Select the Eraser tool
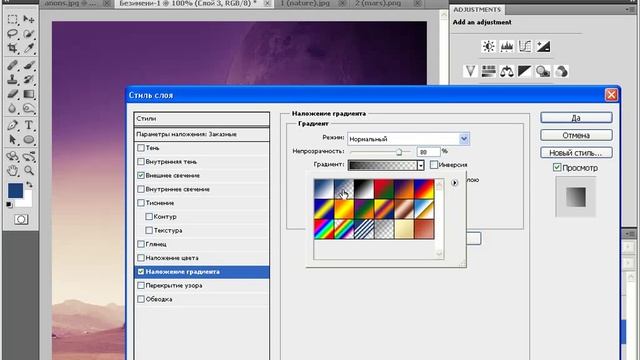Screen dimensions: 640x360 (12, 94)
